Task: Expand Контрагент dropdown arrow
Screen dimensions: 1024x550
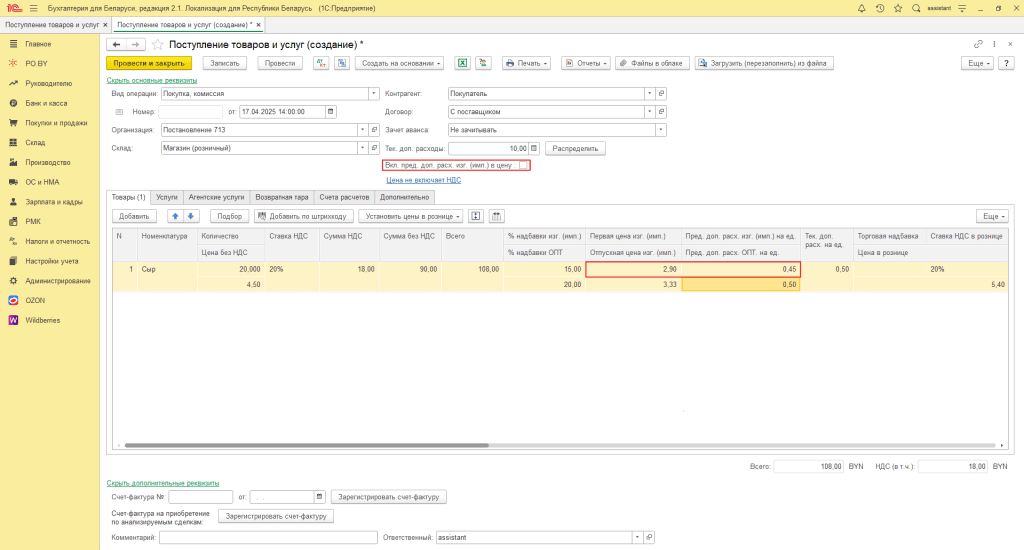Action: [649, 93]
